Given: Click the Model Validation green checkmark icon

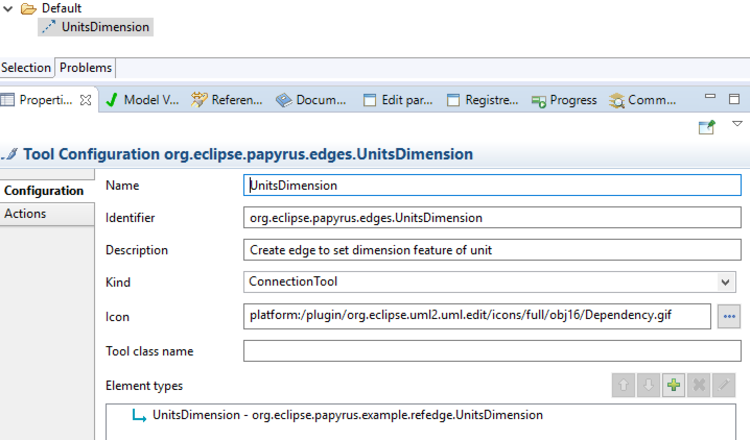Looking at the screenshot, I should click(x=111, y=99).
